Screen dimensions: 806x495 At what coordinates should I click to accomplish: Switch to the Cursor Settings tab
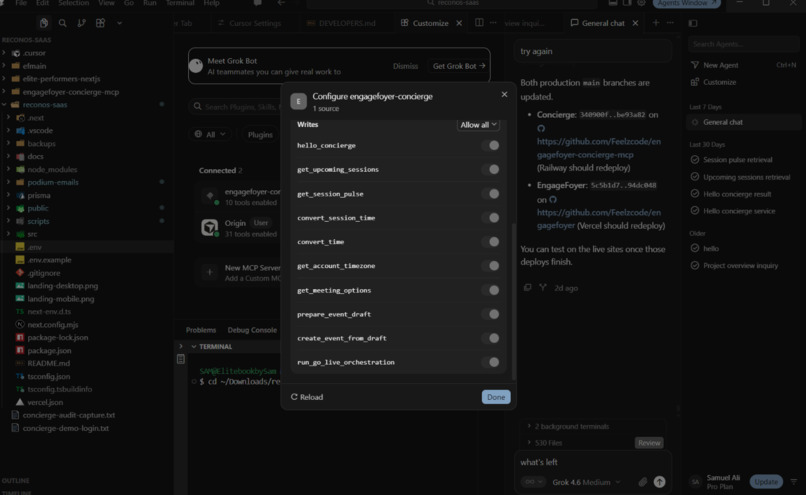coord(249,23)
